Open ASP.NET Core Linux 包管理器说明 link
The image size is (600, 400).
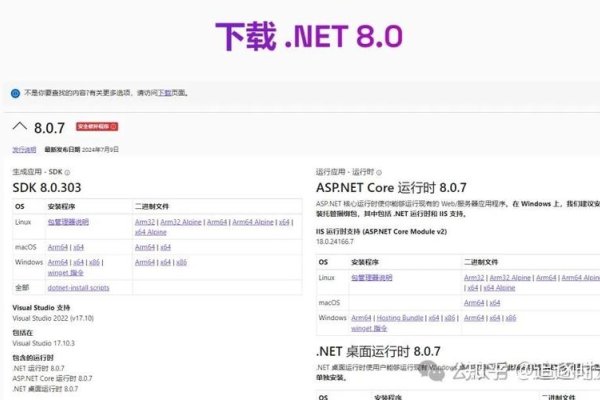(x=372, y=278)
